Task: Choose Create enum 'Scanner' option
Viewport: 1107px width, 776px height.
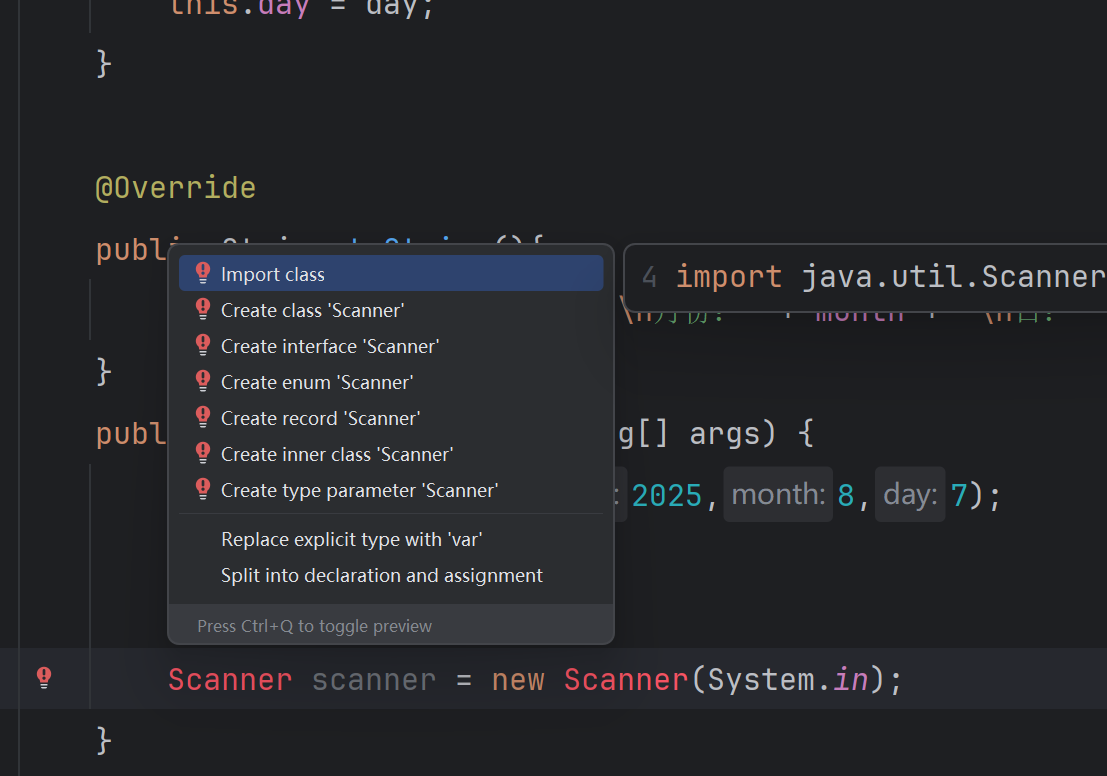Action: click(390, 382)
